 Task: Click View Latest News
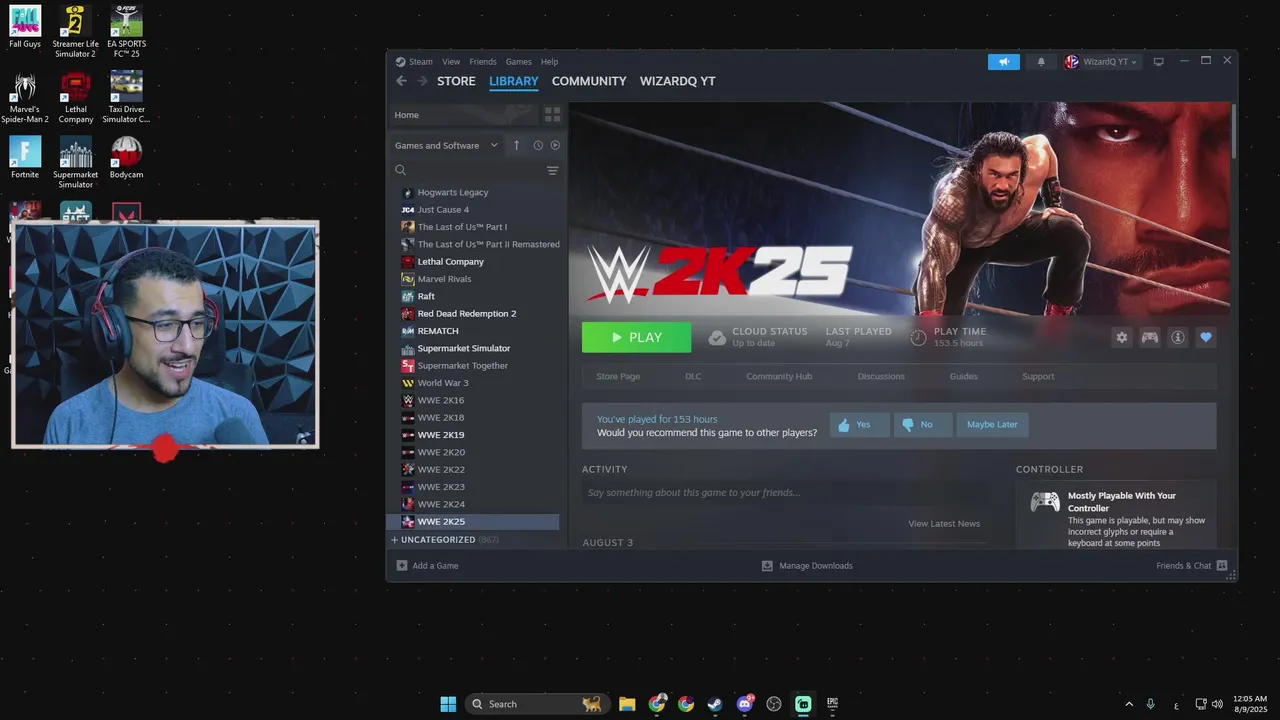coord(944,524)
